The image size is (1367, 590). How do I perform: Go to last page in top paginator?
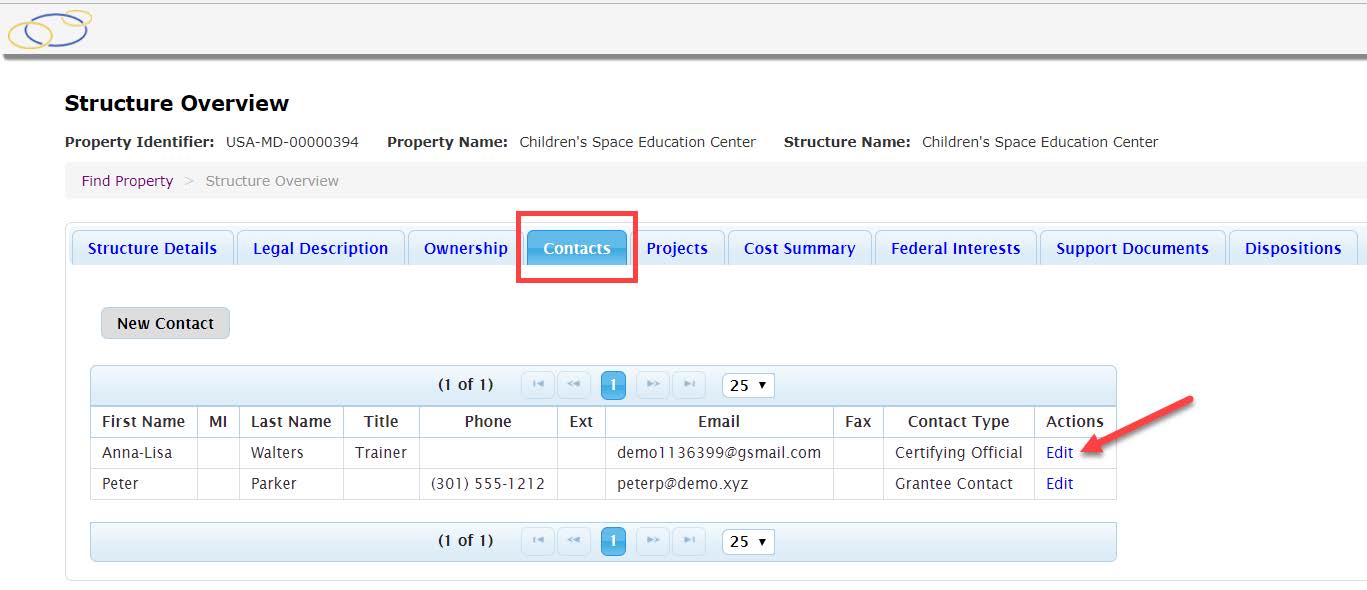pyautogui.click(x=689, y=385)
